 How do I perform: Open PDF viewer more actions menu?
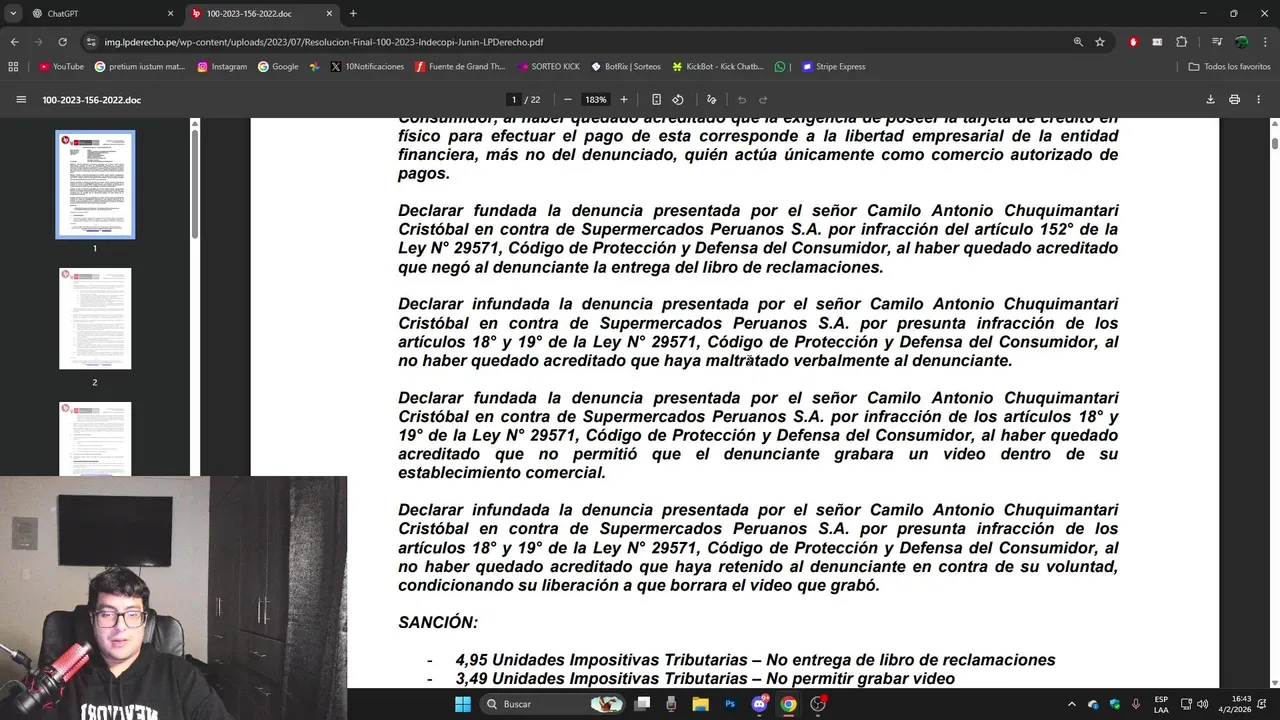pos(1259,100)
